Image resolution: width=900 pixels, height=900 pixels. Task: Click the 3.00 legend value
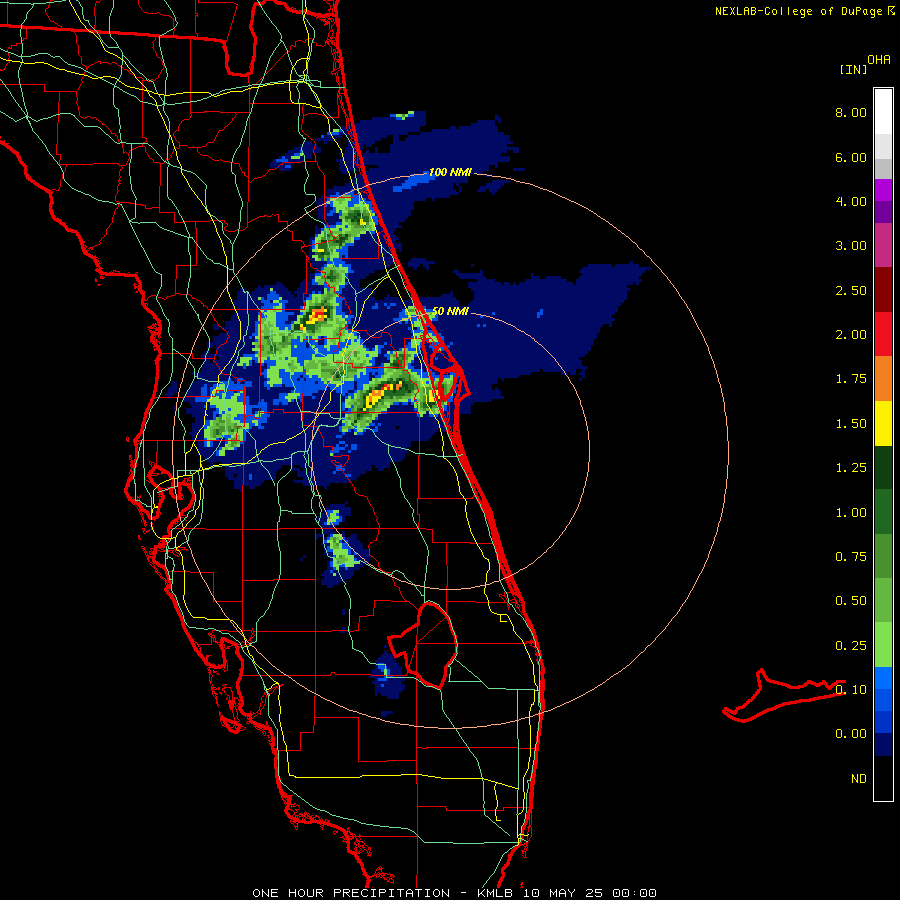(851, 246)
